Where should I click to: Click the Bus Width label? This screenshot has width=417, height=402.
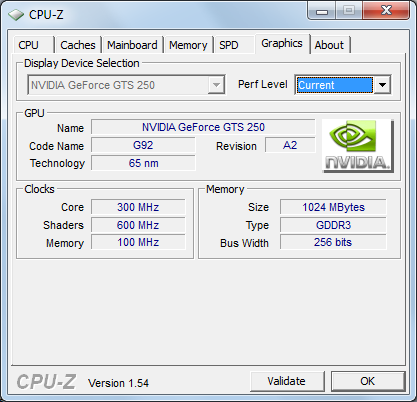244,243
